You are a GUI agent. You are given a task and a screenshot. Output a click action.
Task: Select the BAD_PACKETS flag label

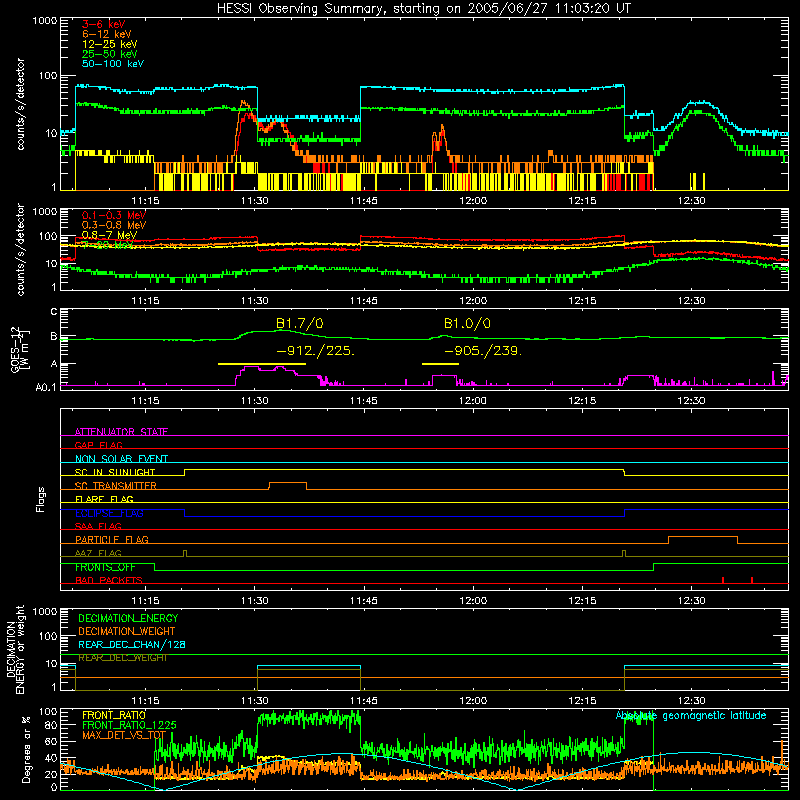[109, 580]
